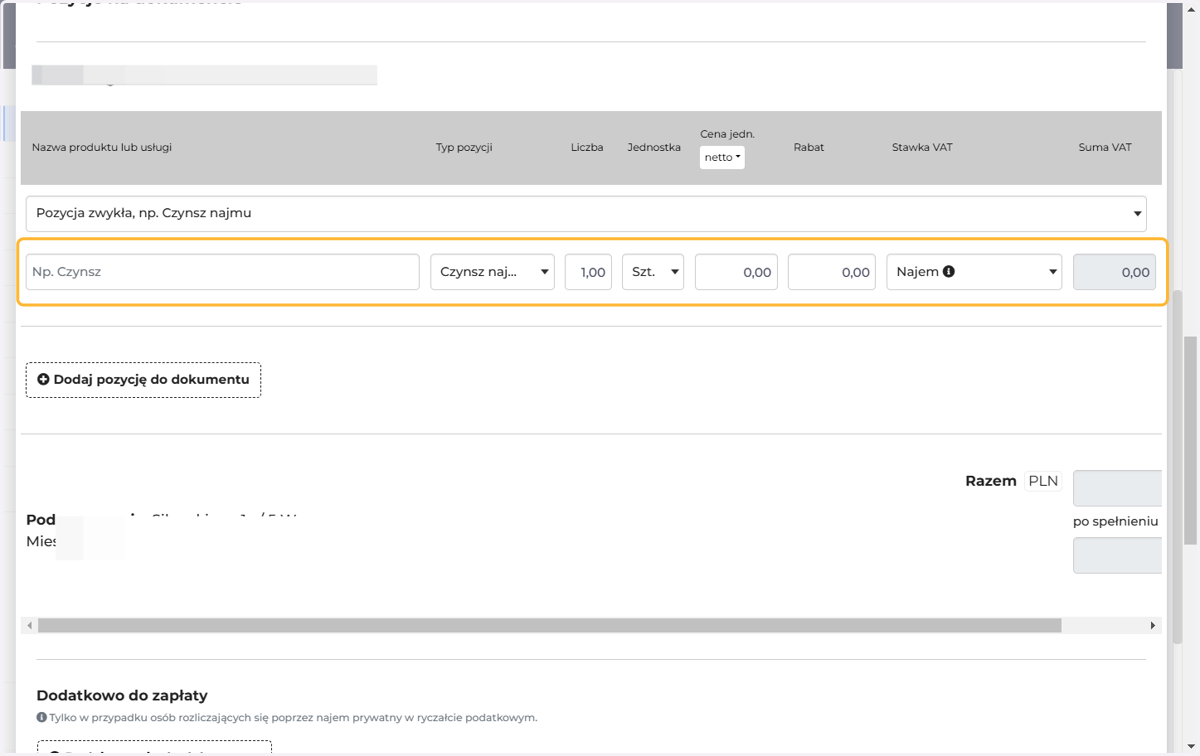Click the 'Typ pozycji' column header
Image resolution: width=1200 pixels, height=756 pixels.
(464, 147)
